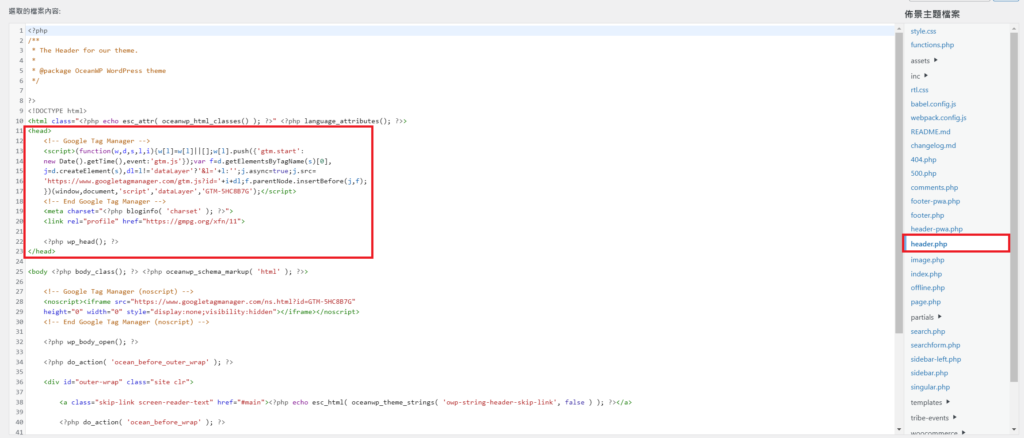
Task: Click the 'j=d.createElement(s)' line 15
Action: point(179,171)
